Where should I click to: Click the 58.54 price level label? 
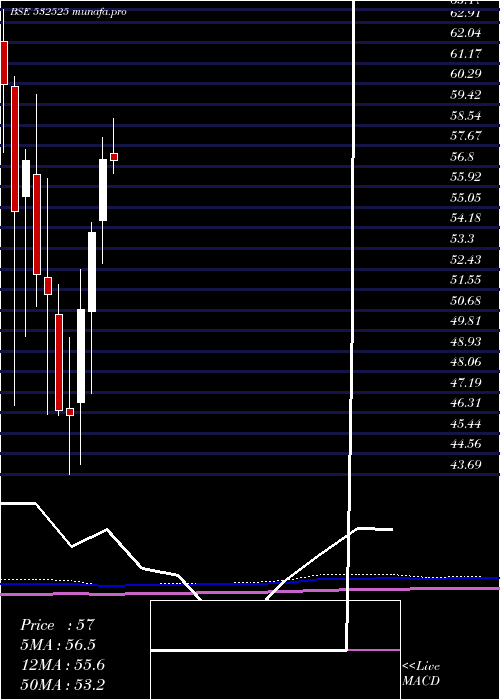[x=466, y=116]
